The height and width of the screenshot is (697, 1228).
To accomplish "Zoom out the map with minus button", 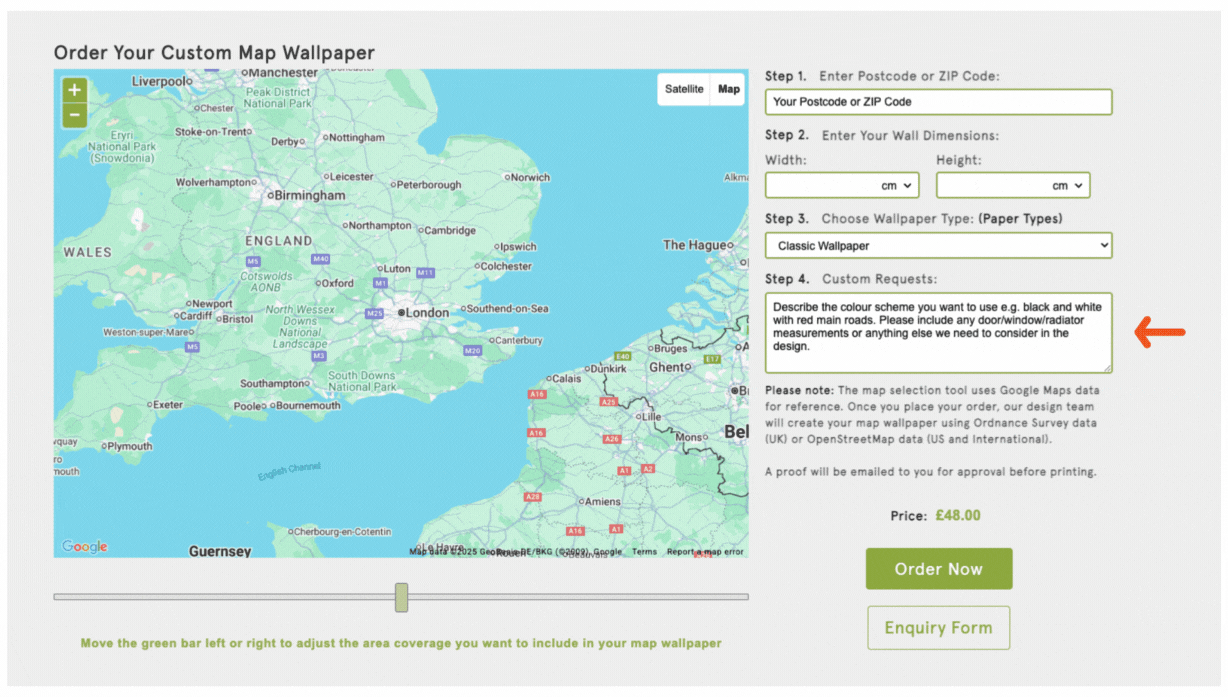I will coord(75,116).
